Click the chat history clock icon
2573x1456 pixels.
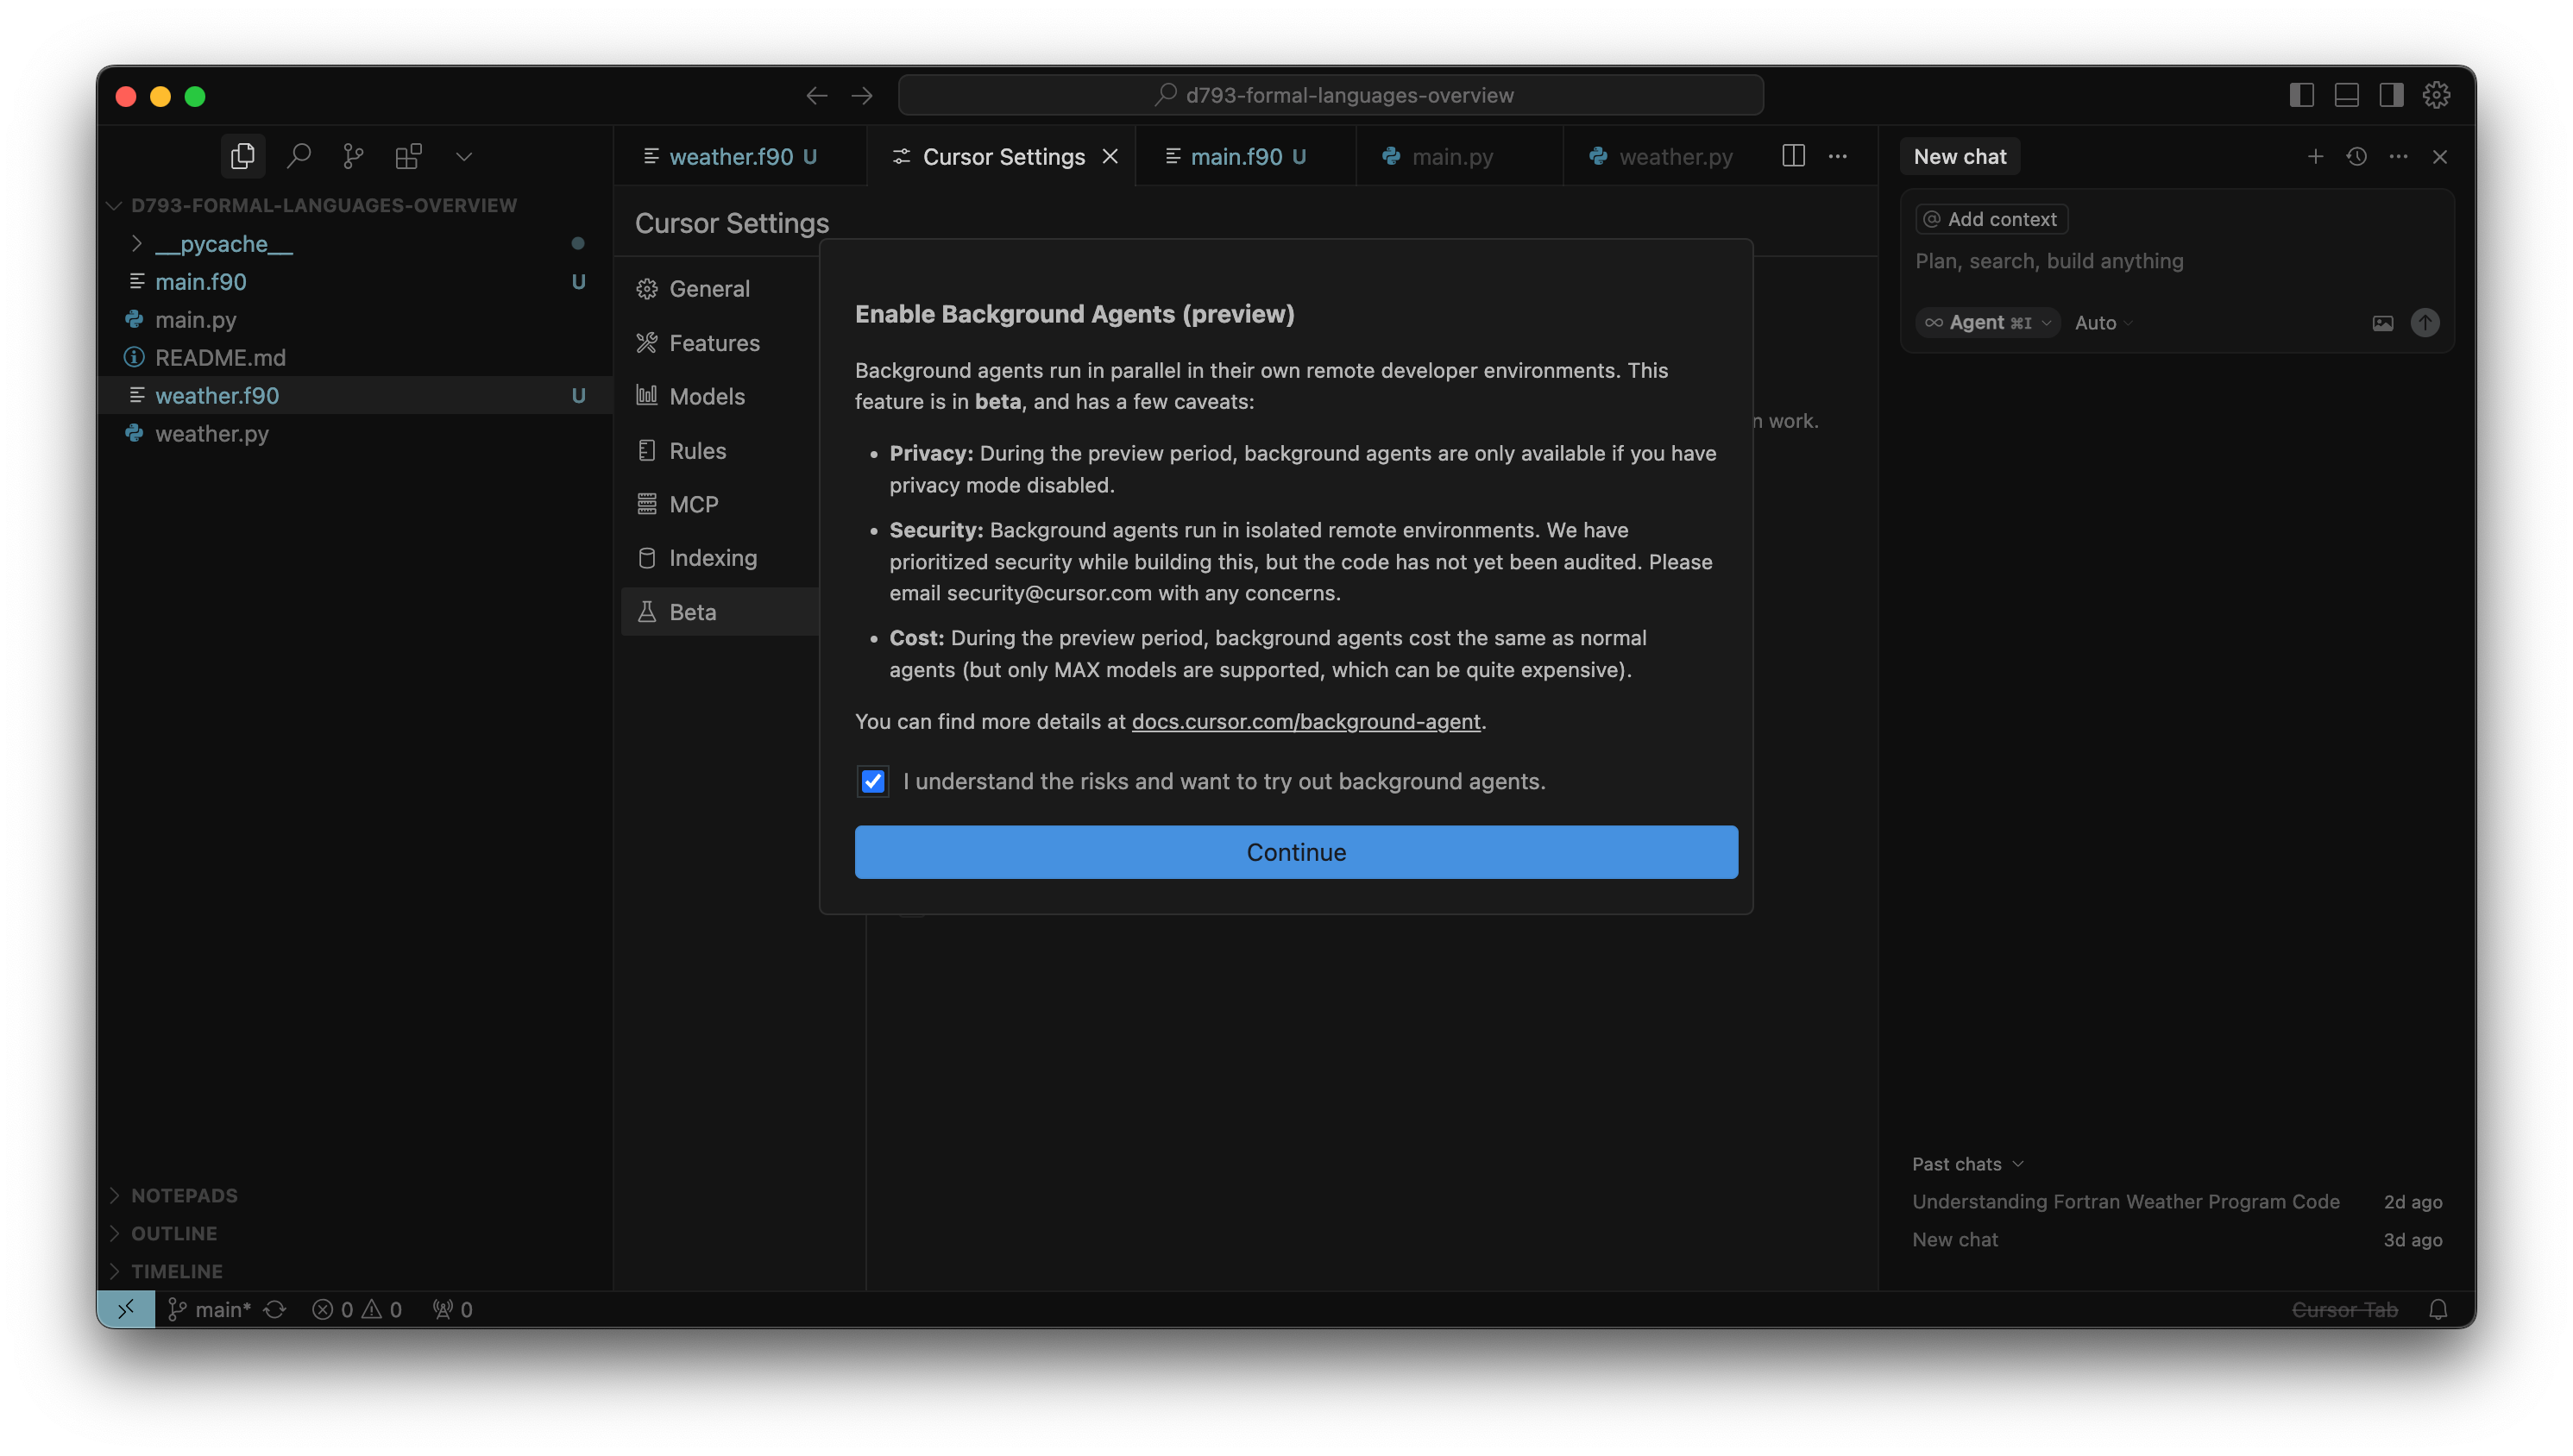click(2356, 156)
